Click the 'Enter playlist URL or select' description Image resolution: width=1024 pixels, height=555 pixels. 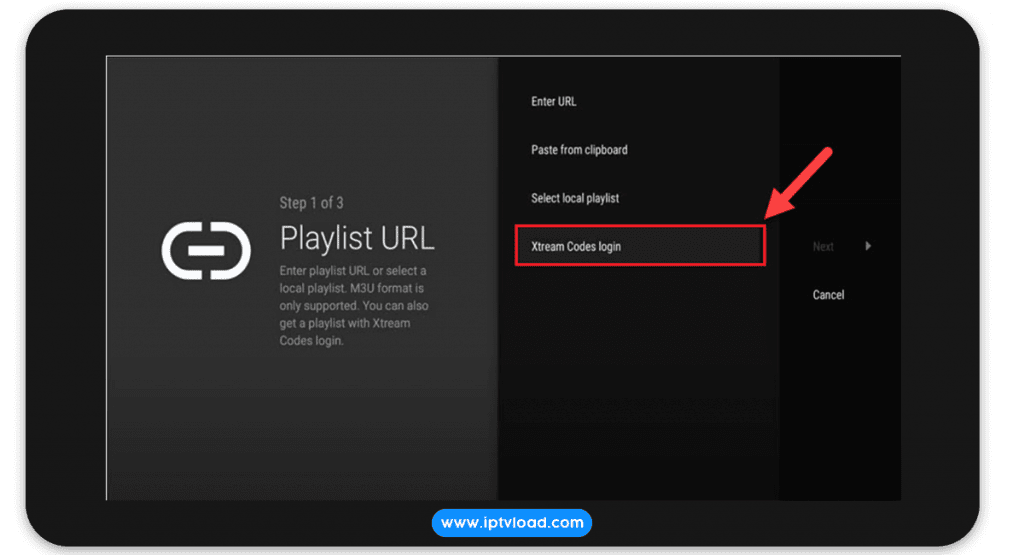pyautogui.click(x=354, y=305)
